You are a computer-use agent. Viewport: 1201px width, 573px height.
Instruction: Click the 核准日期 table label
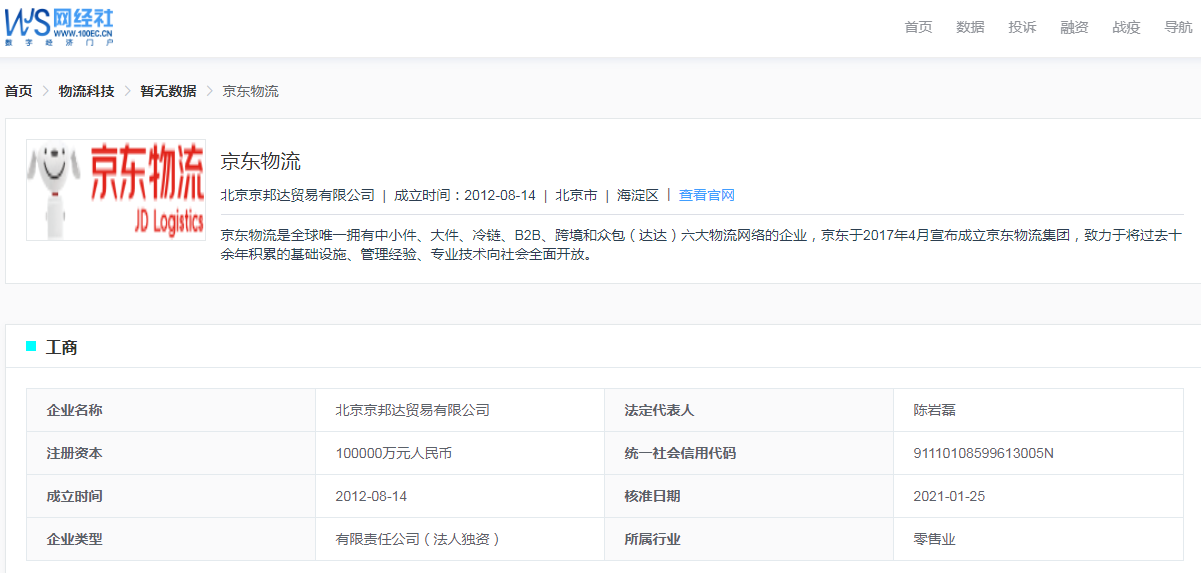[x=652, y=496]
